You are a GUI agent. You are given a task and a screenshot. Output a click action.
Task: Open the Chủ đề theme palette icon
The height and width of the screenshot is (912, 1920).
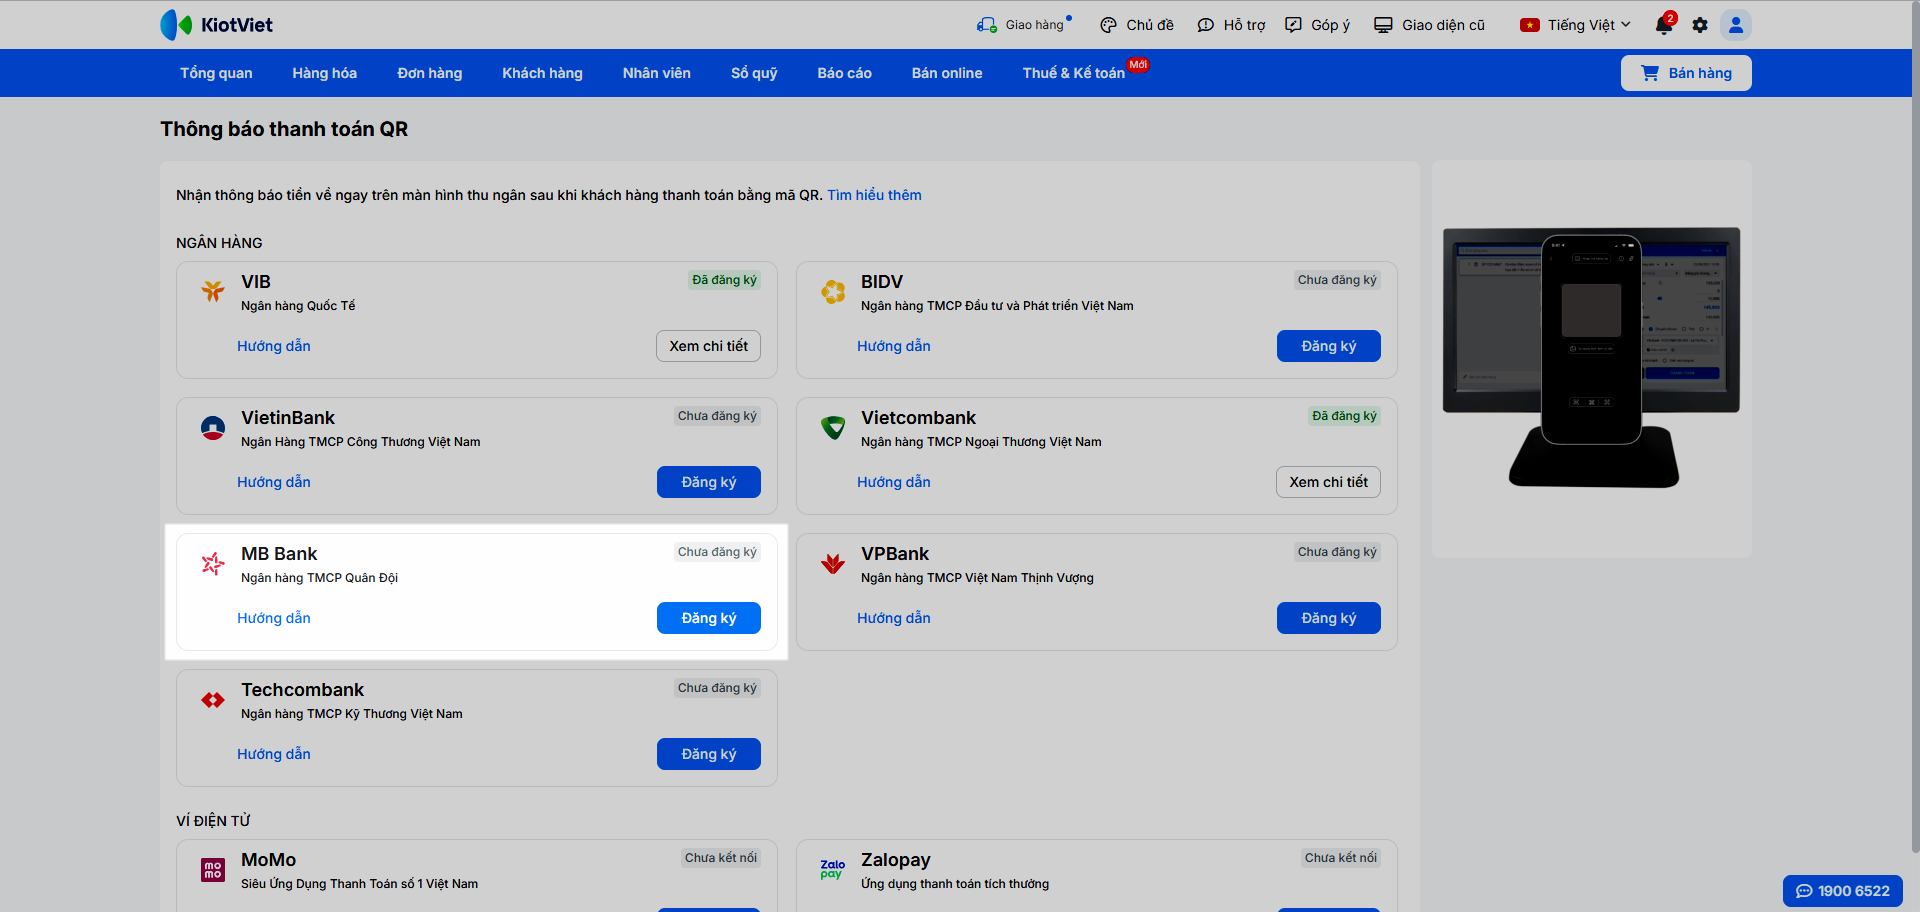(x=1108, y=25)
